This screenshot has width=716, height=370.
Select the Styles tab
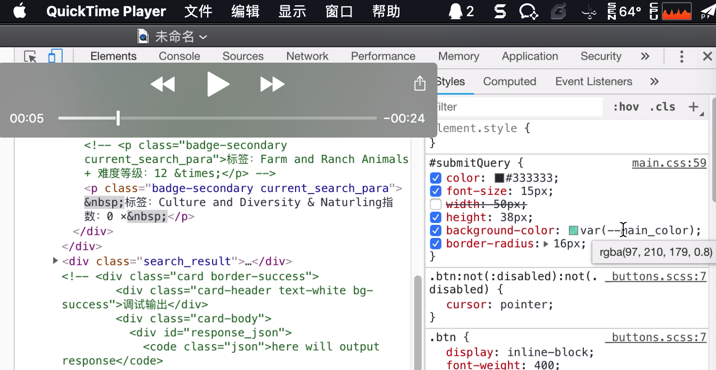pos(450,81)
